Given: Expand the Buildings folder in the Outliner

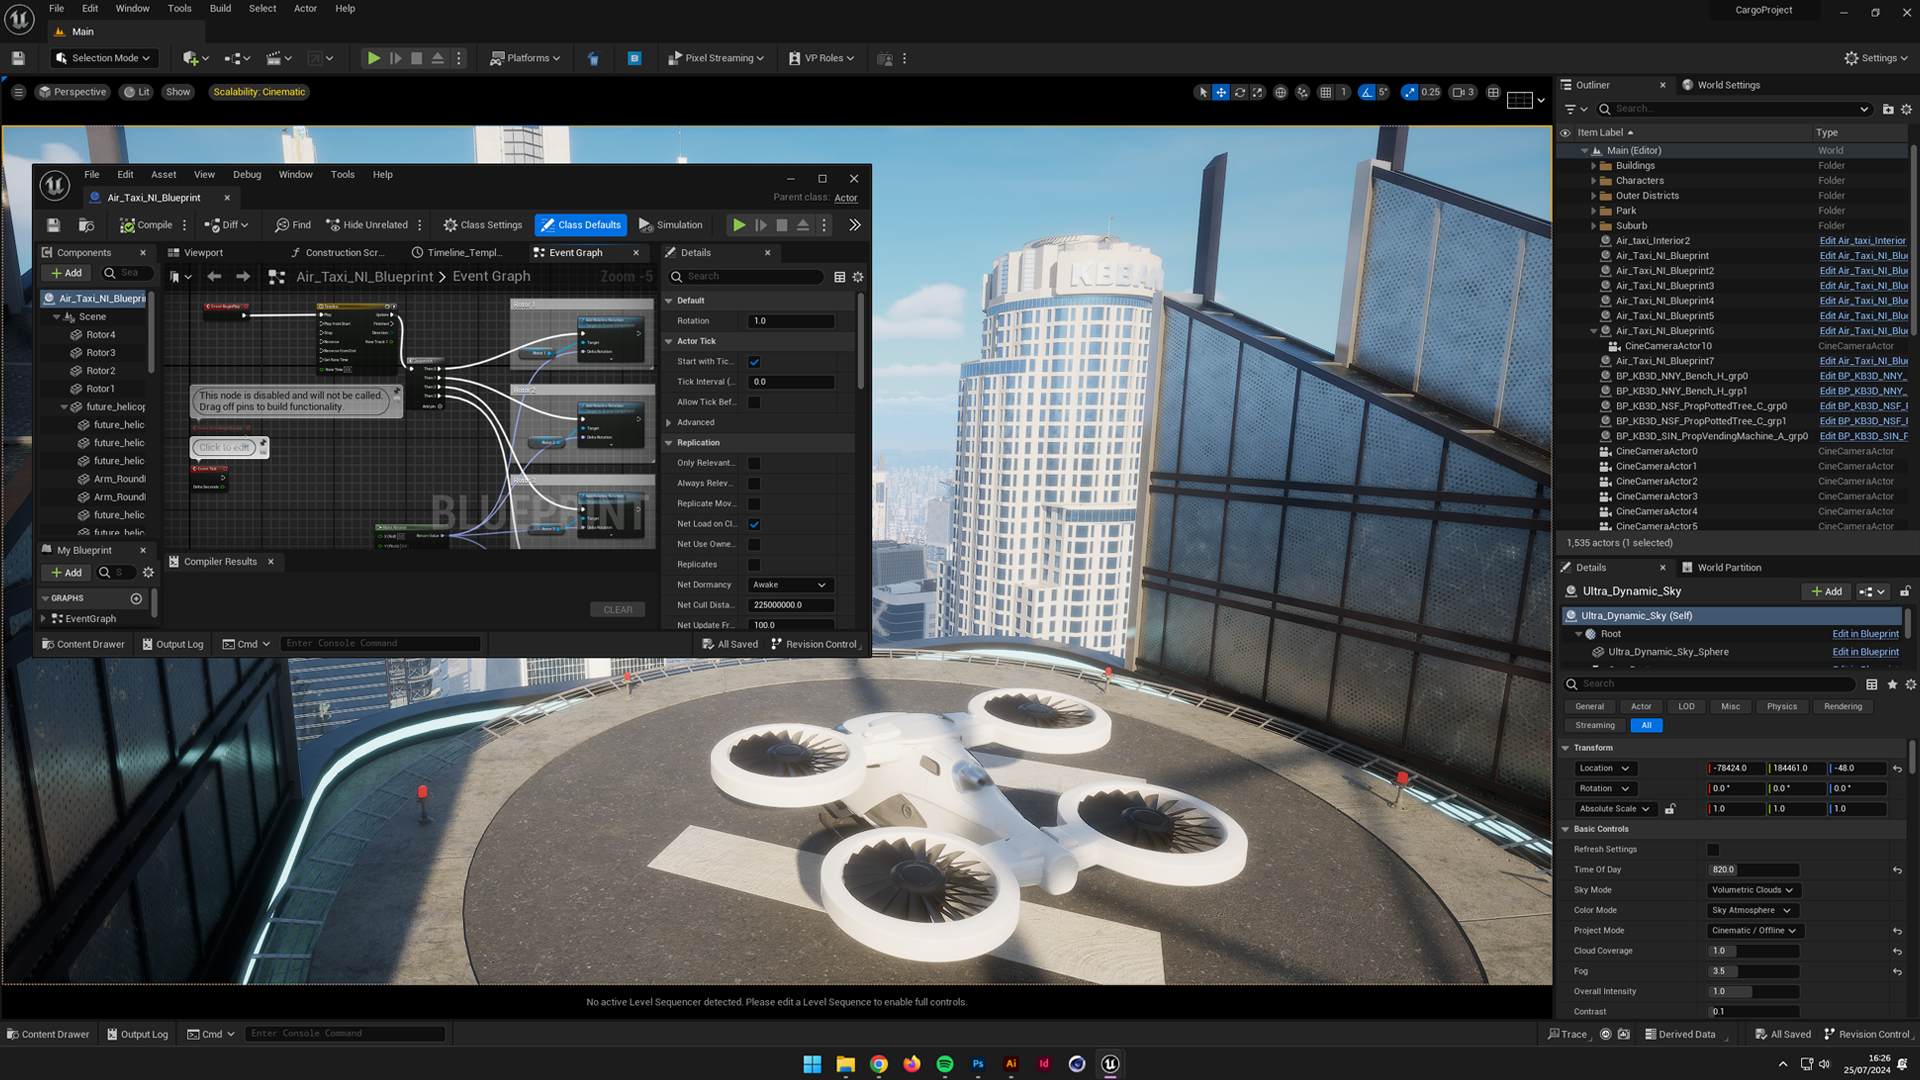Looking at the screenshot, I should 1594,166.
